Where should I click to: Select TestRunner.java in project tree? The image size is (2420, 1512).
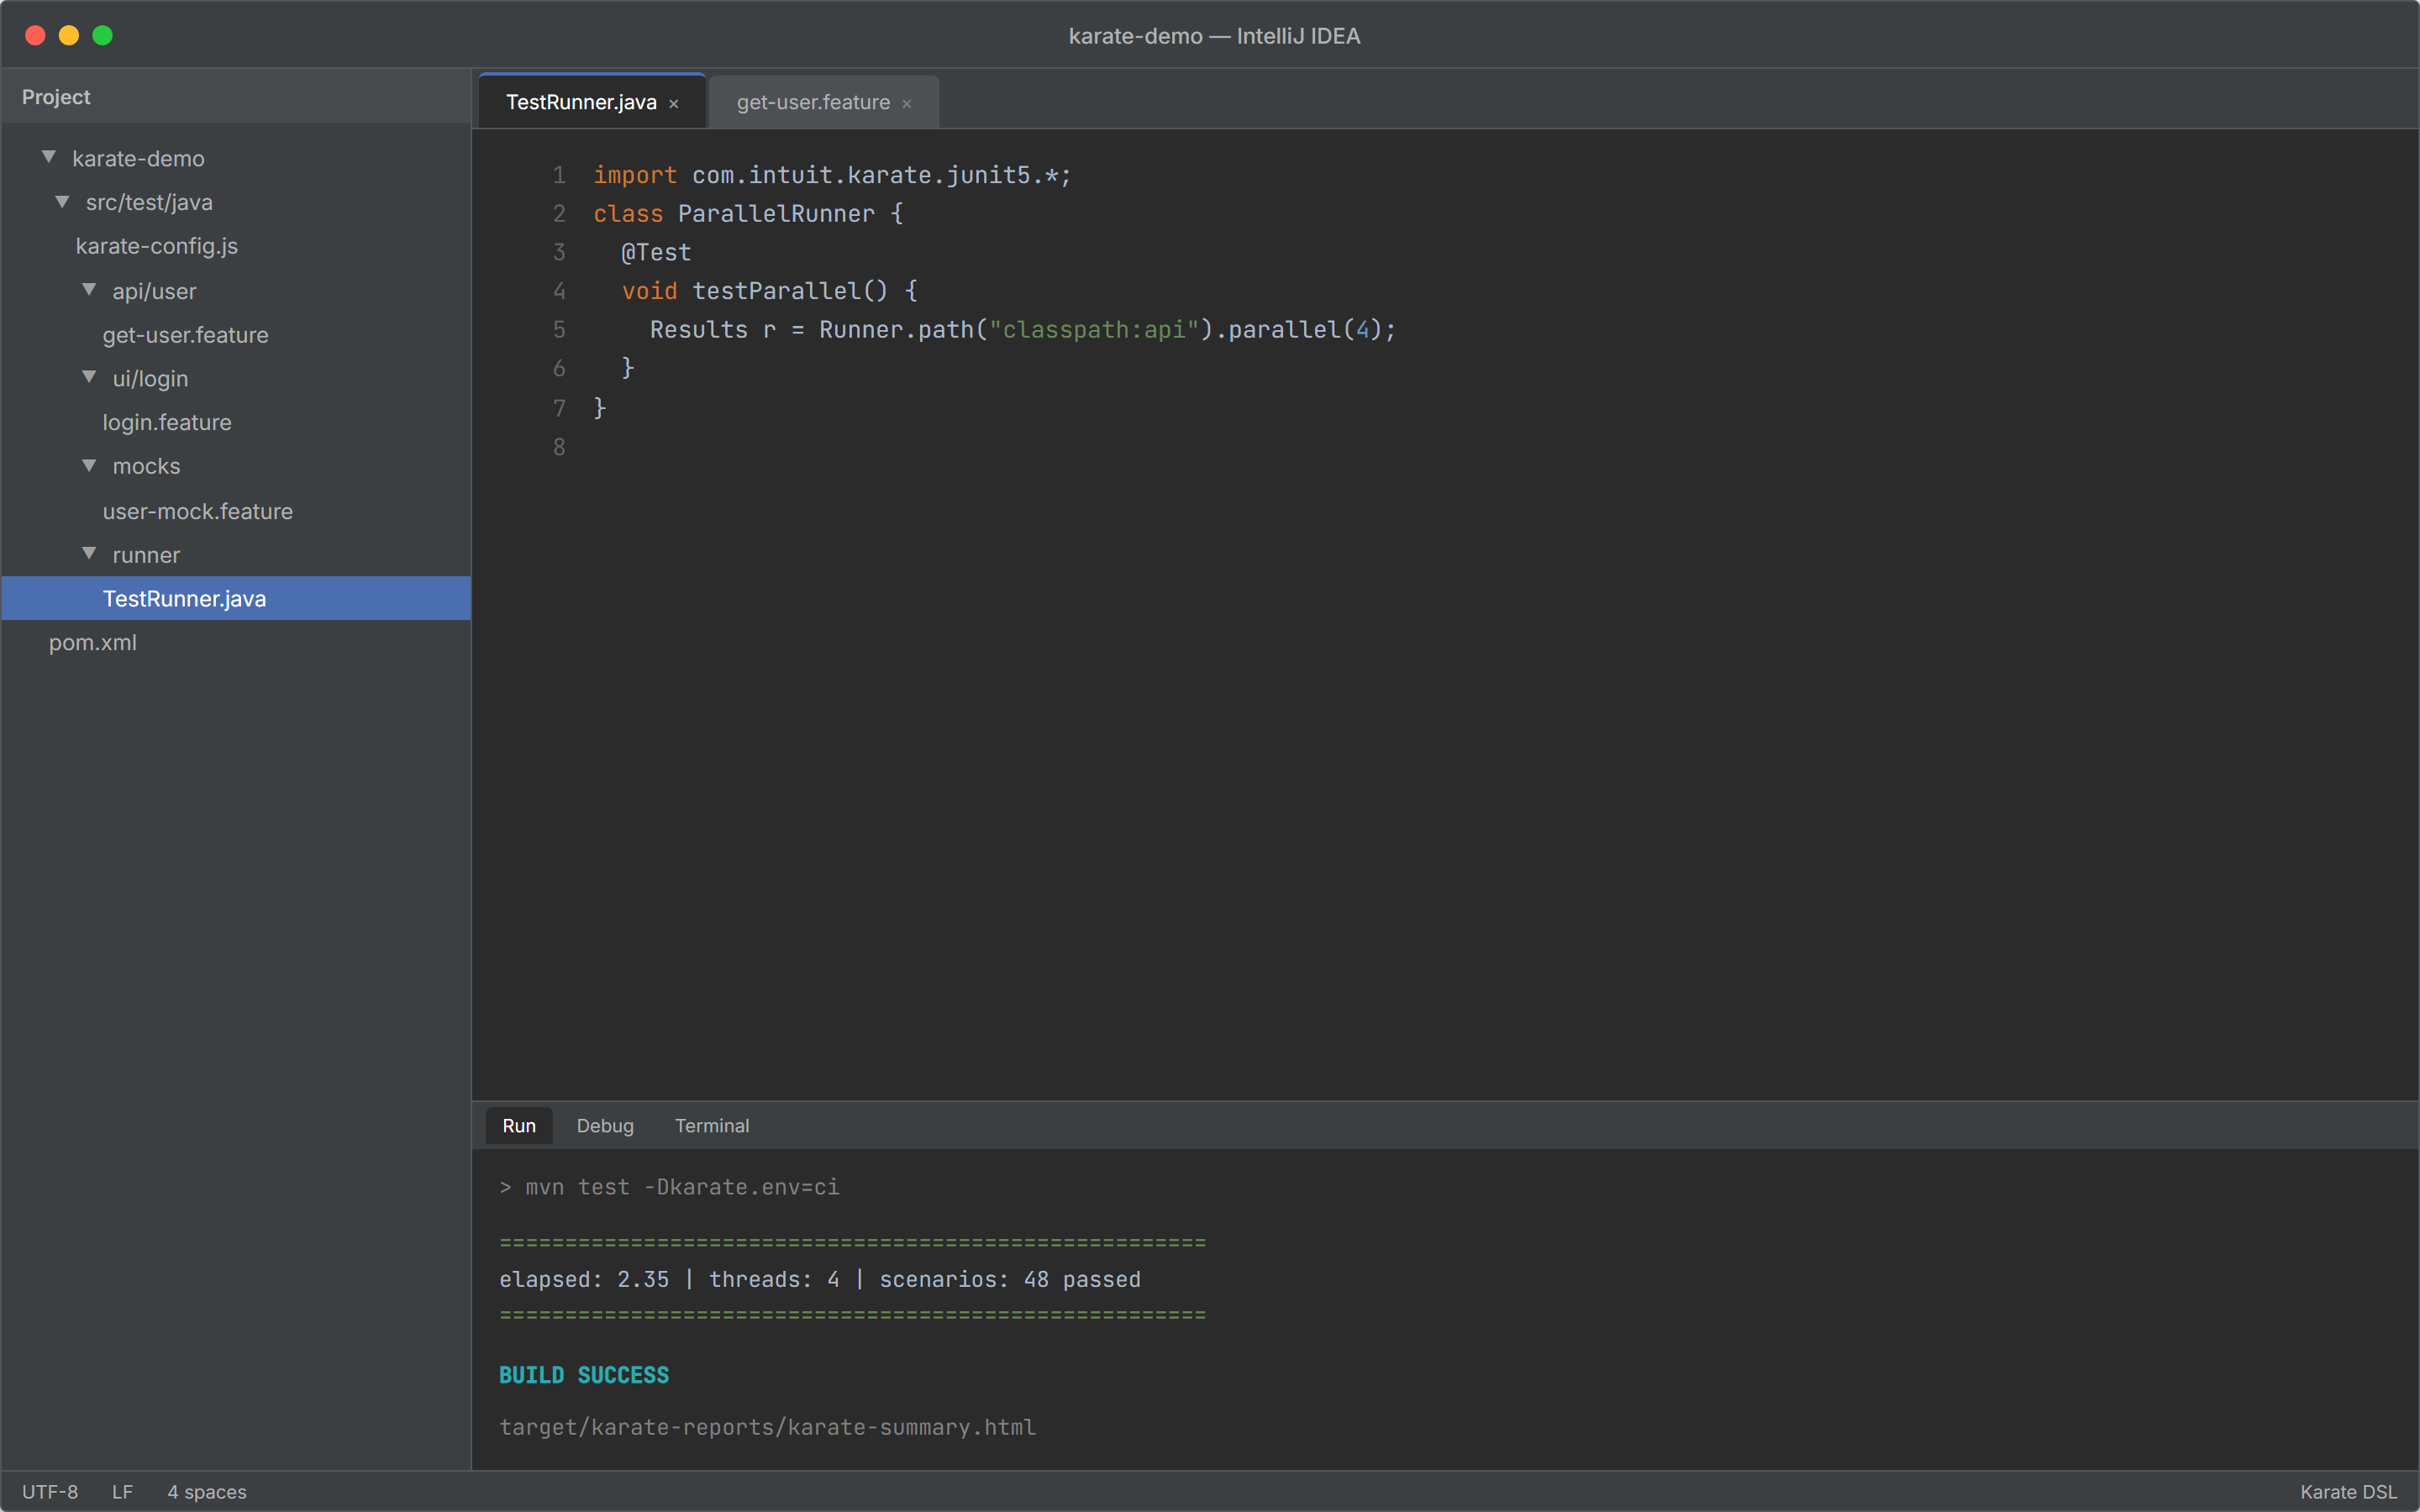tap(236, 598)
